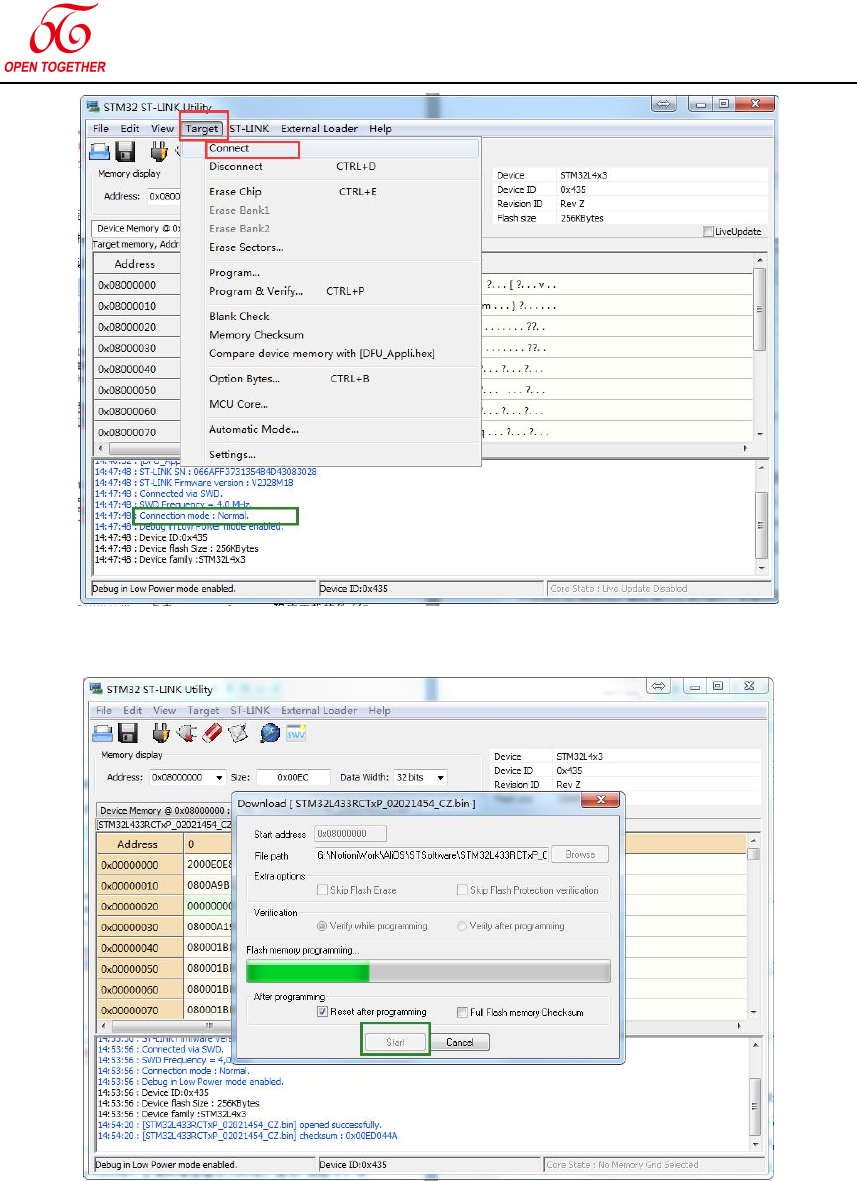Click Start address field in Download dialog
This screenshot has height=1181, width=857.
tap(350, 834)
